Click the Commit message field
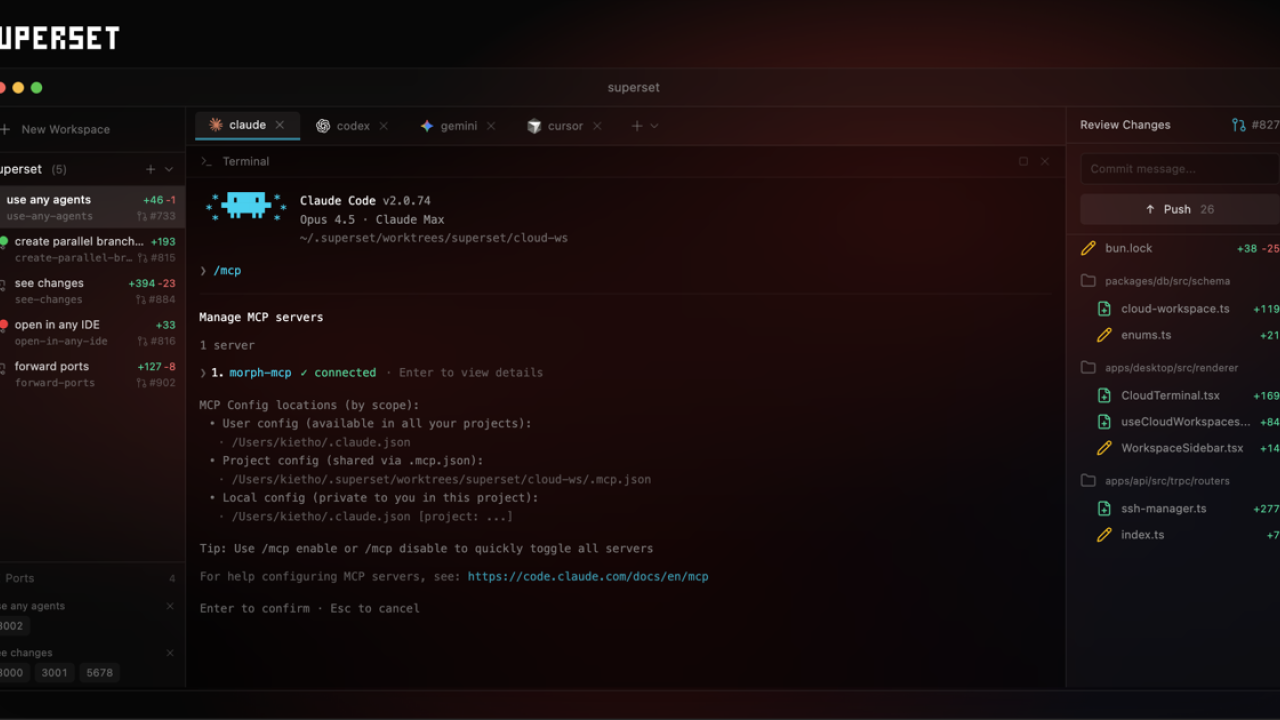The width and height of the screenshot is (1280, 720). coord(1180,169)
